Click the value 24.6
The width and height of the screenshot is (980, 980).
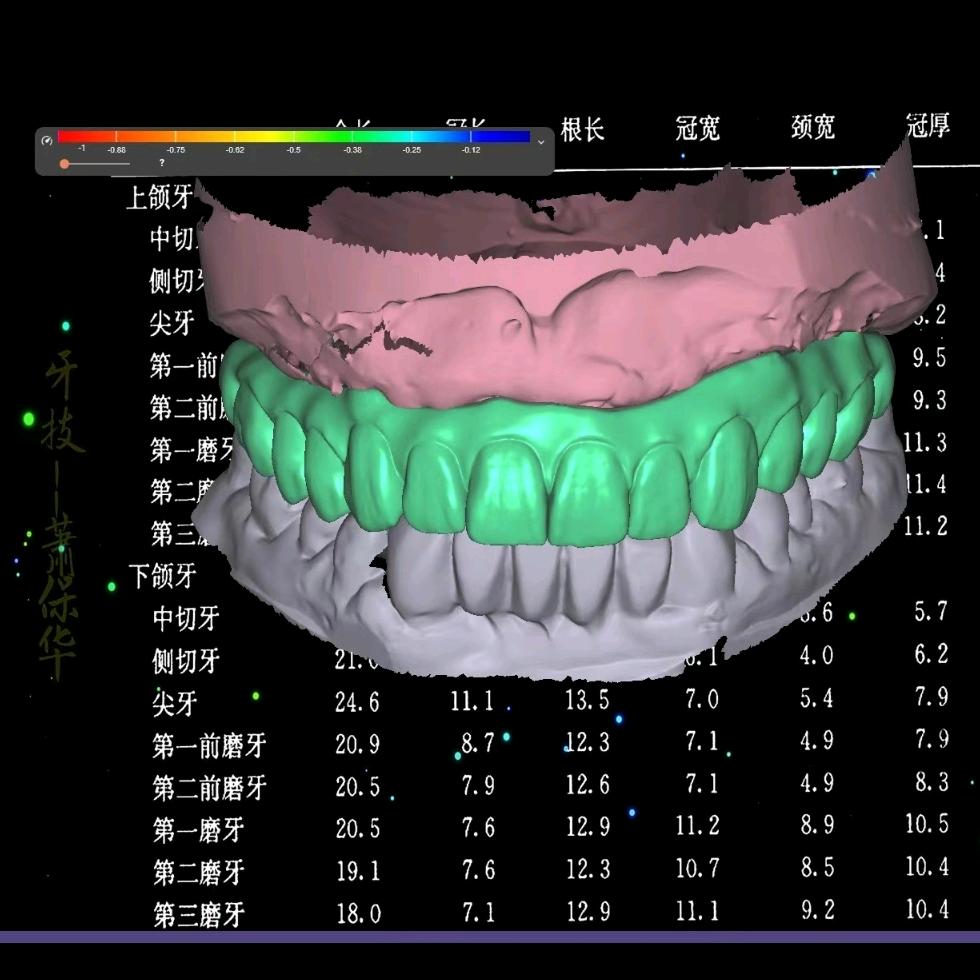[x=357, y=702]
